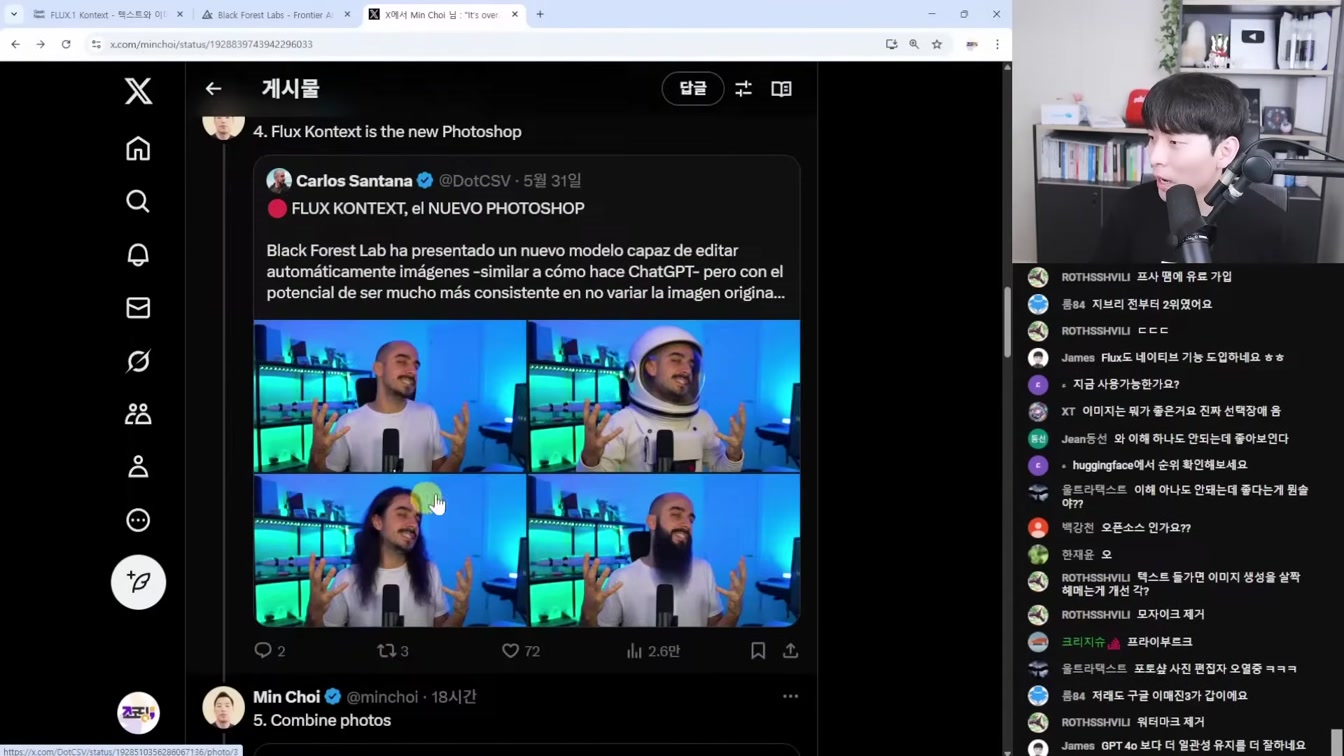Image resolution: width=1344 pixels, height=756 pixels.
Task: Reload the page in Chrome
Action: [x=66, y=44]
